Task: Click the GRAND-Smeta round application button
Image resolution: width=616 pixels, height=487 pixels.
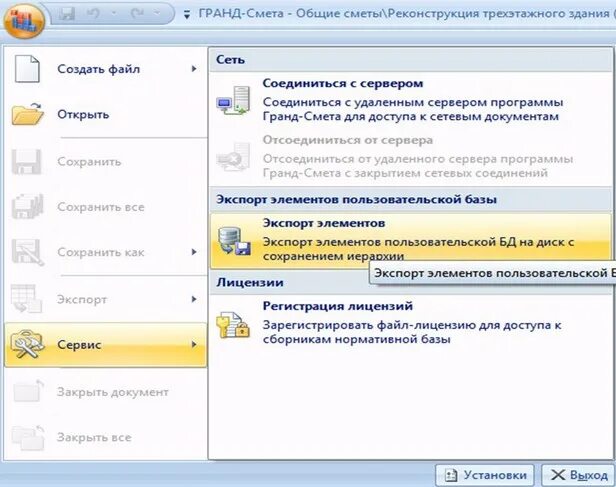Action: click(24, 20)
